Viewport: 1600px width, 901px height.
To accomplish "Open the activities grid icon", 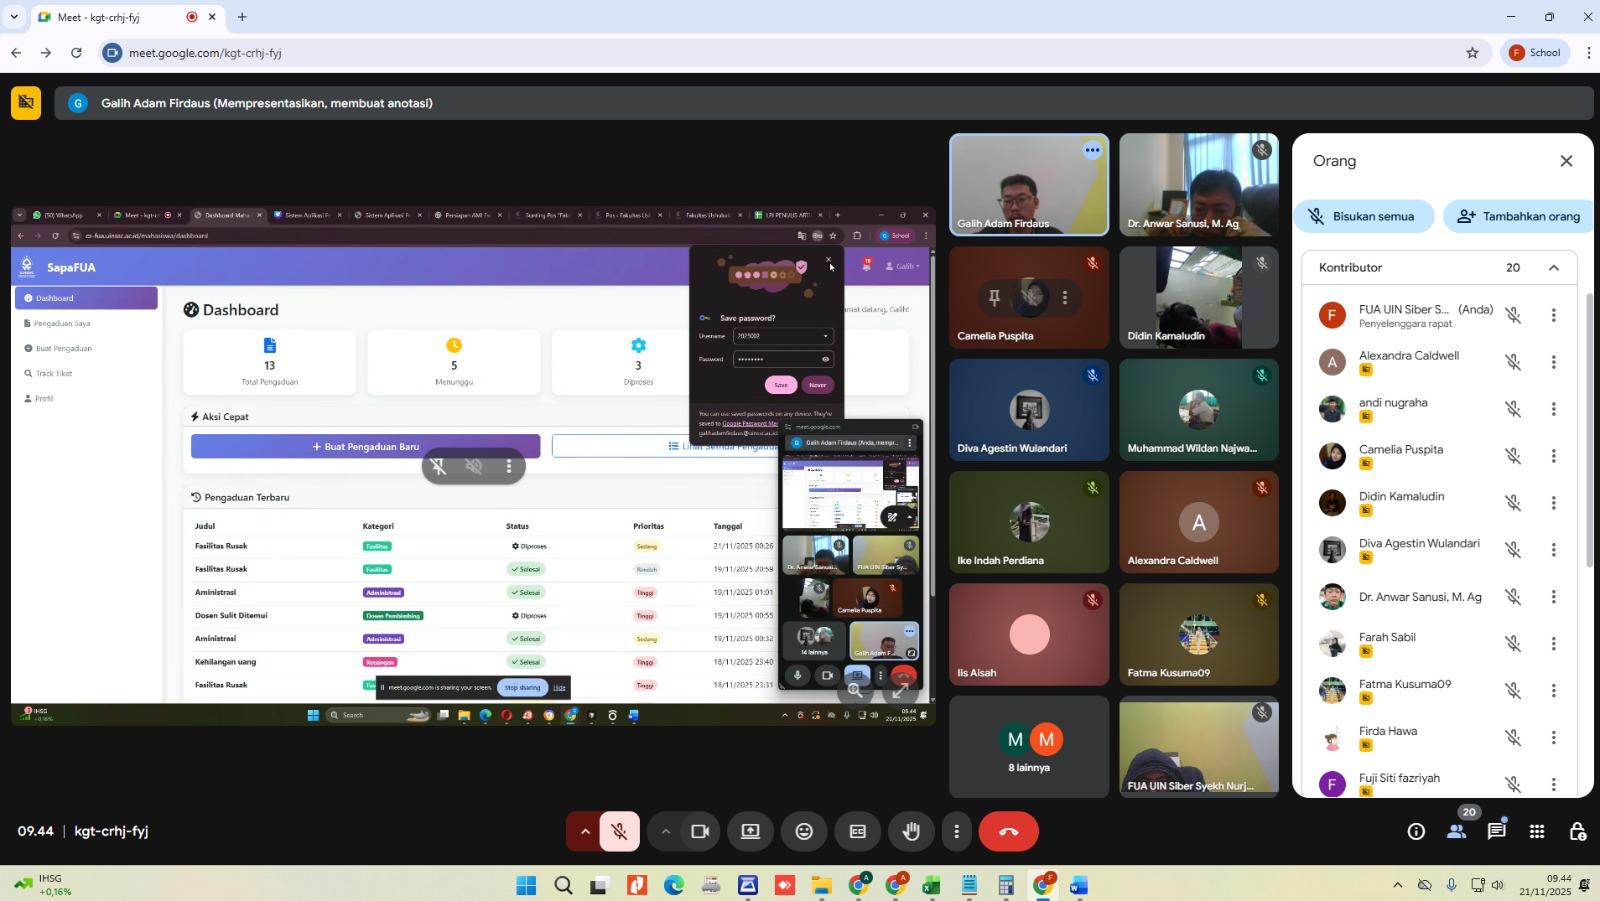I will (x=1537, y=832).
